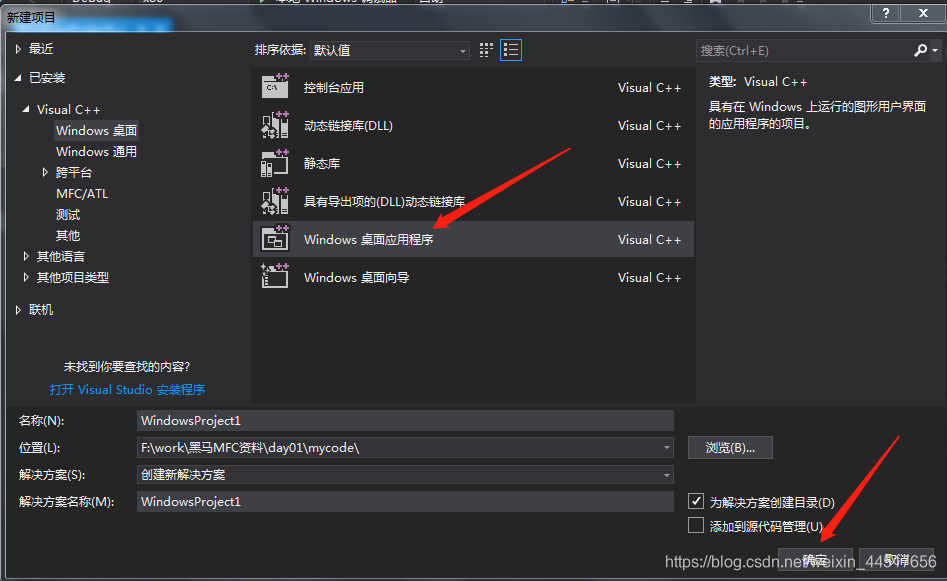Click 已安装 tree label
This screenshot has width=947, height=581.
(47, 78)
